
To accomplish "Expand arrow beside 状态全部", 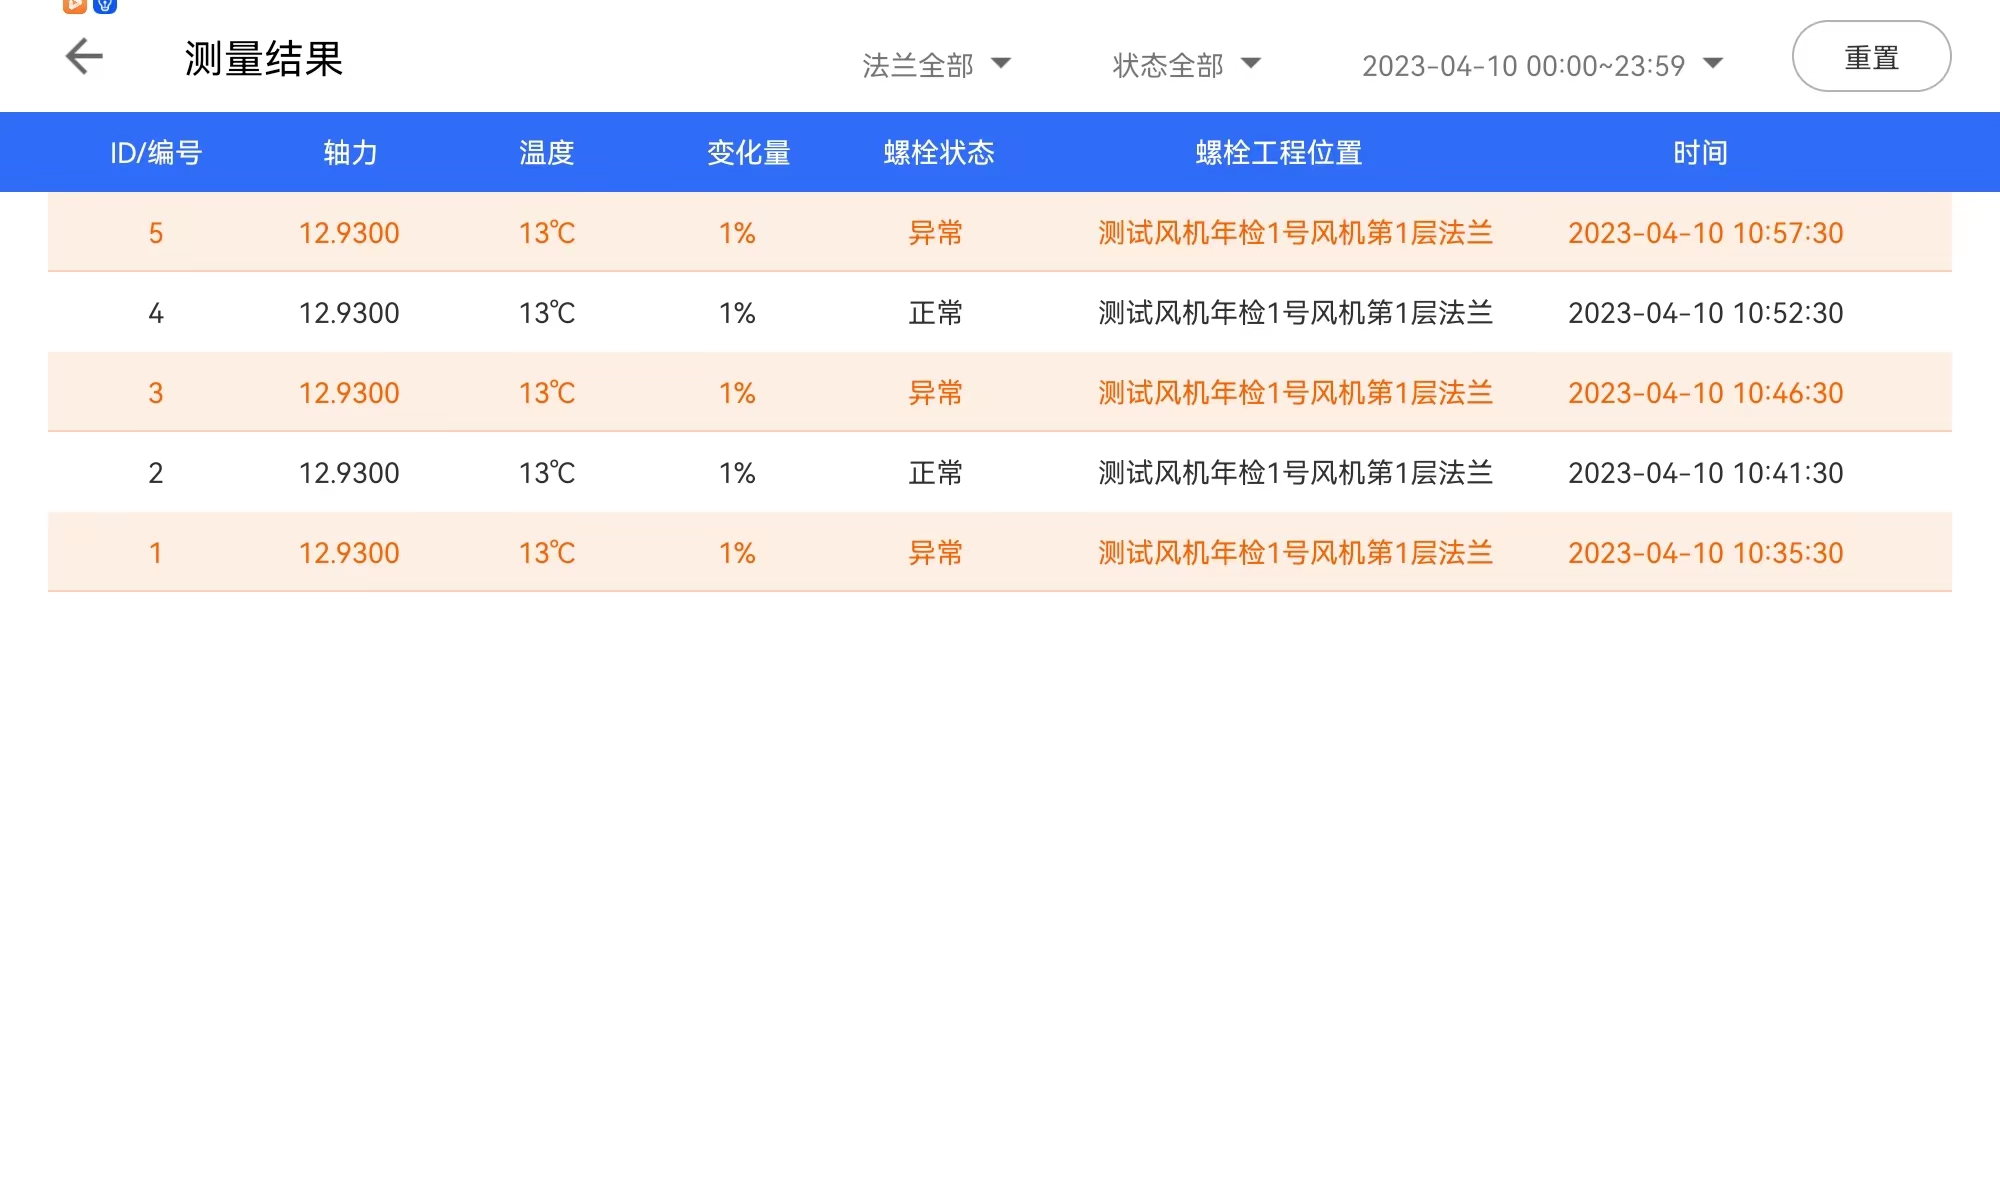I will pos(1251,64).
